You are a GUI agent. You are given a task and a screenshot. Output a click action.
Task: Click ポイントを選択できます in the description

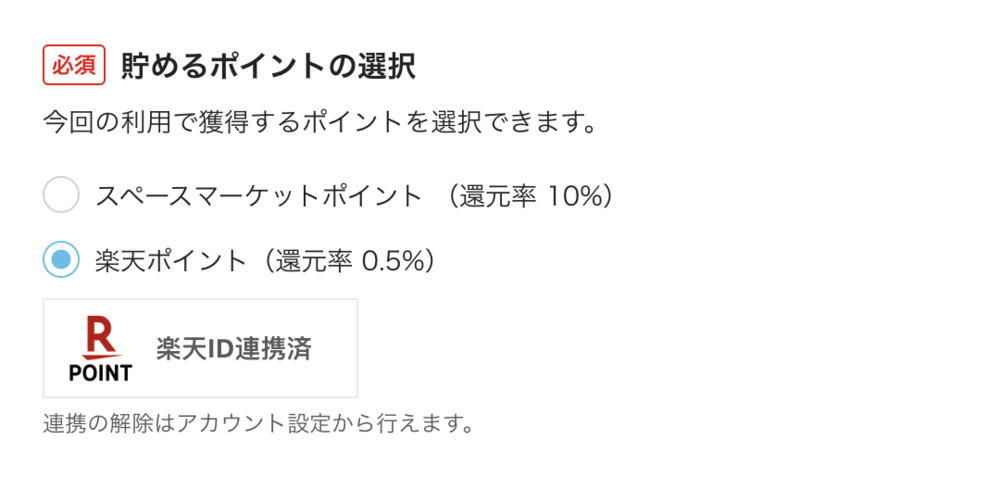coord(450,125)
